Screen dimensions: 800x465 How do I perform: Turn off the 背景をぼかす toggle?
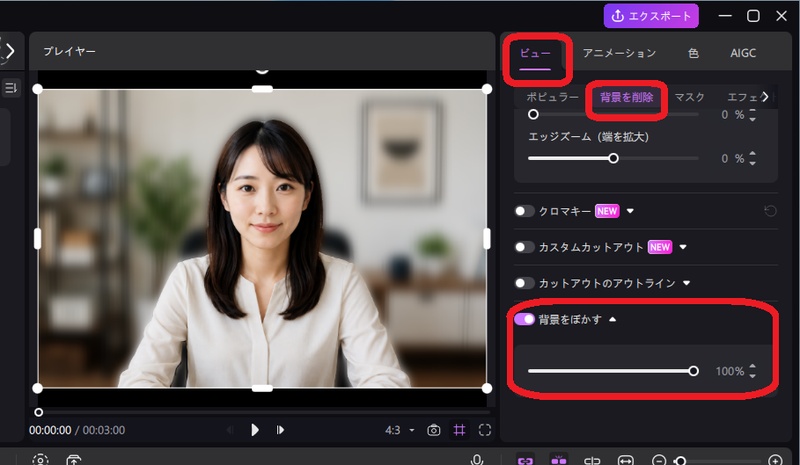(x=524, y=319)
